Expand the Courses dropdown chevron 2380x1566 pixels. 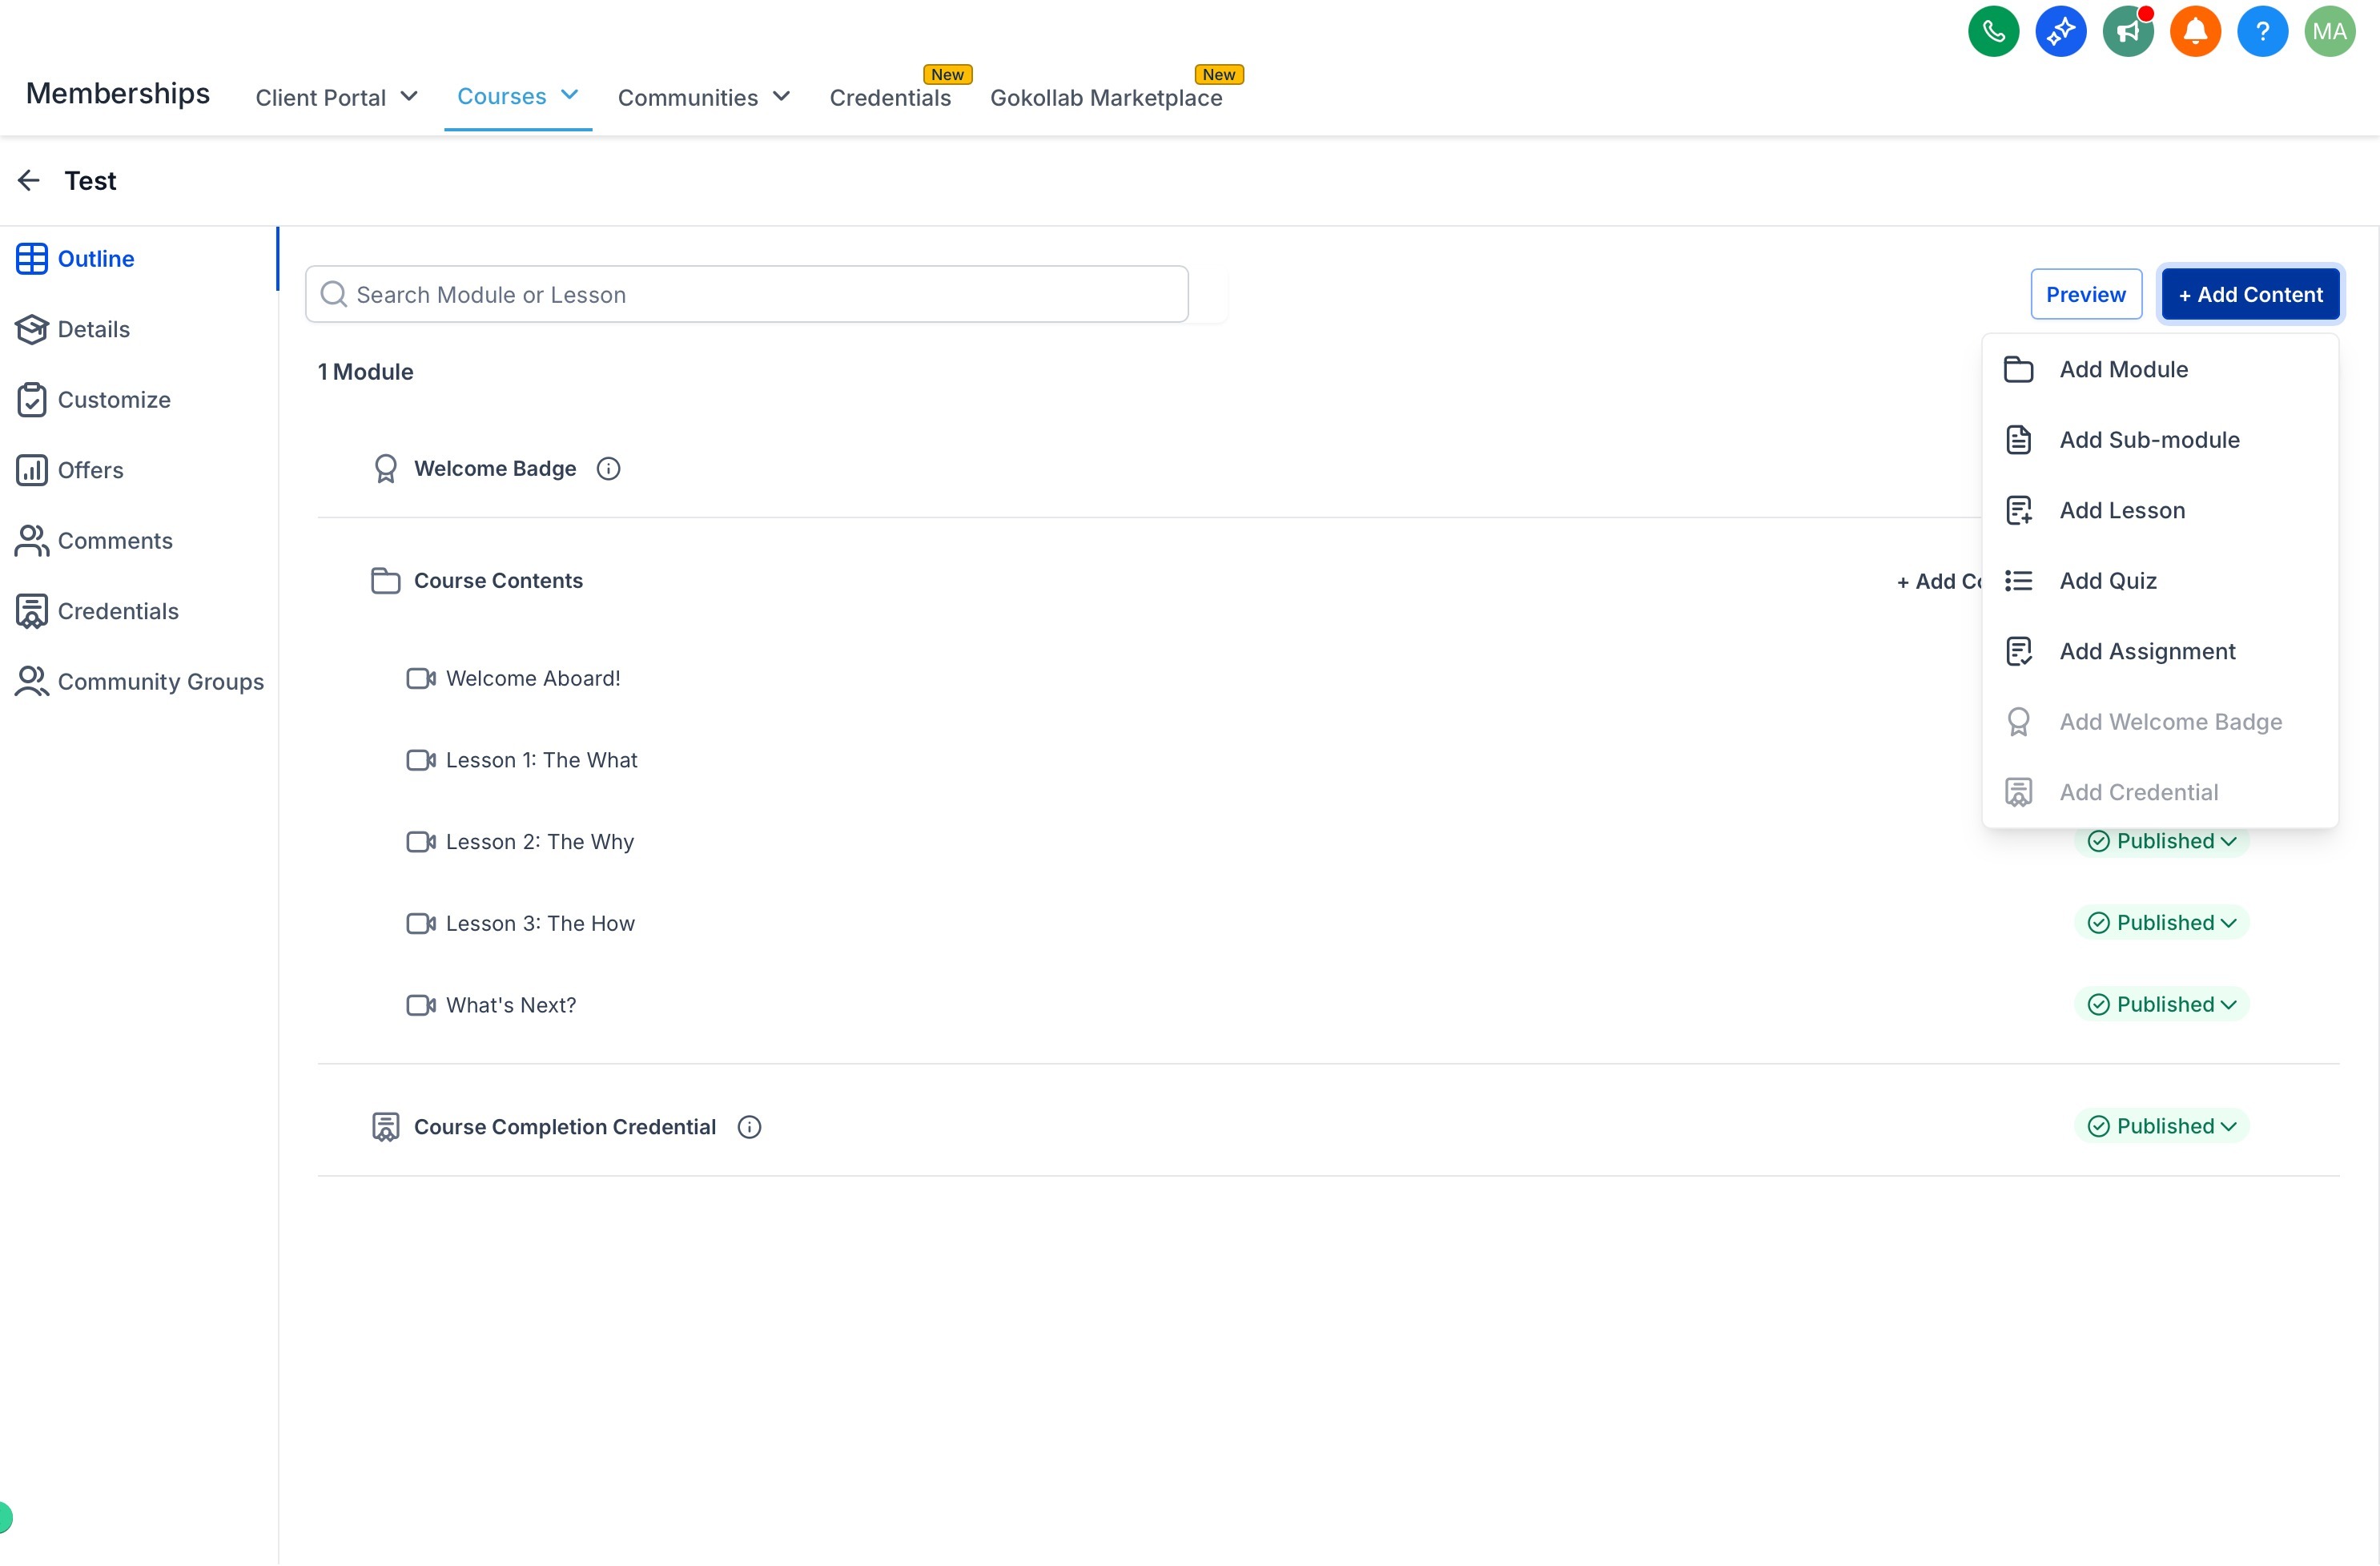point(570,95)
